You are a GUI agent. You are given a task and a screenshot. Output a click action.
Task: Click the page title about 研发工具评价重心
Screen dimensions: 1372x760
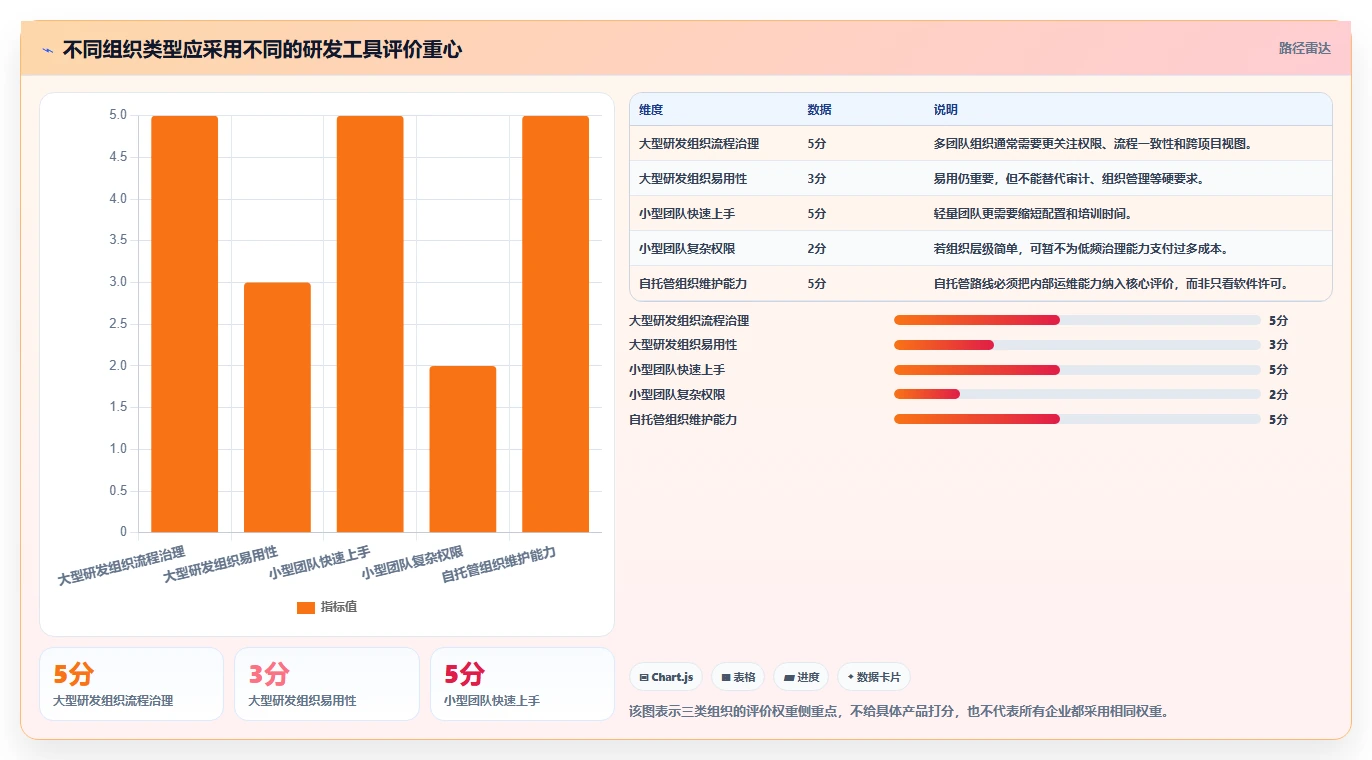click(262, 50)
